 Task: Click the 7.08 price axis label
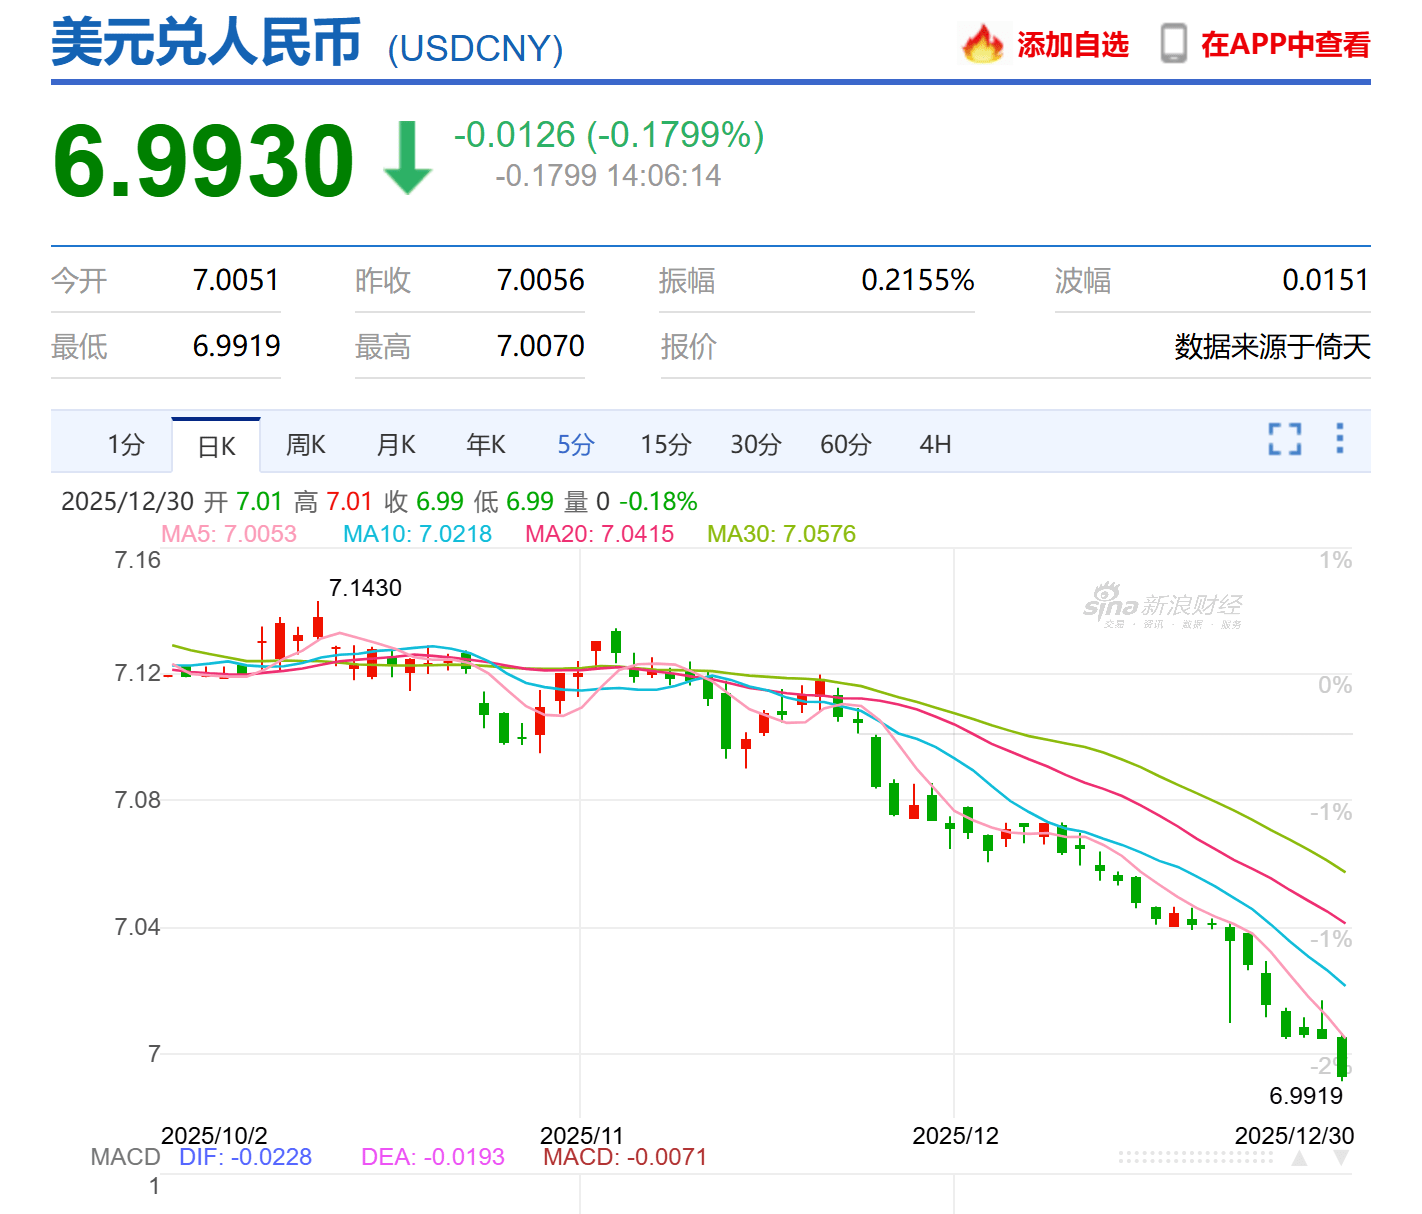(137, 800)
